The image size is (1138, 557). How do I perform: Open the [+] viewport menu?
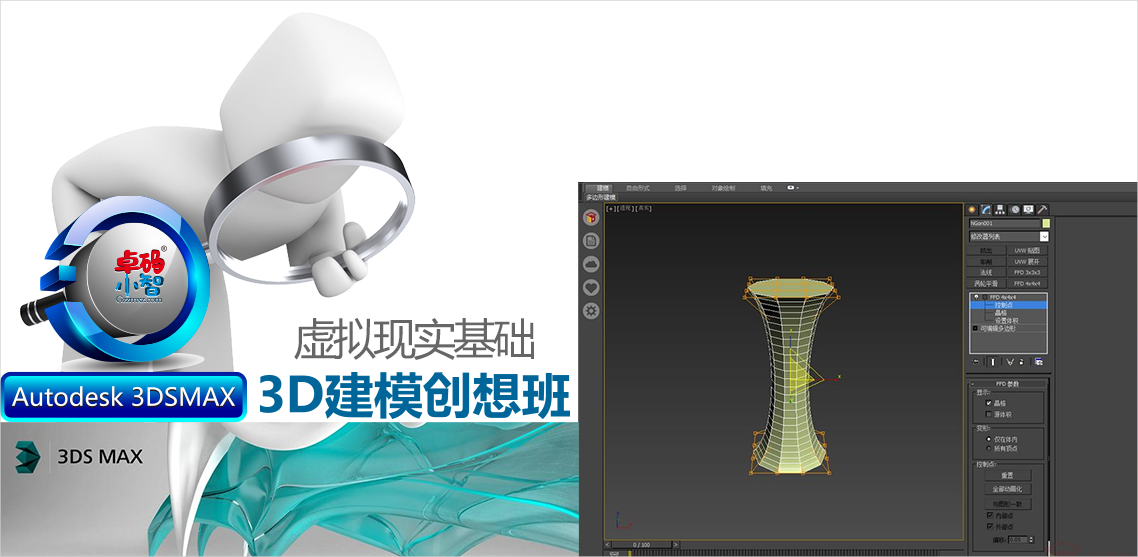click(610, 208)
